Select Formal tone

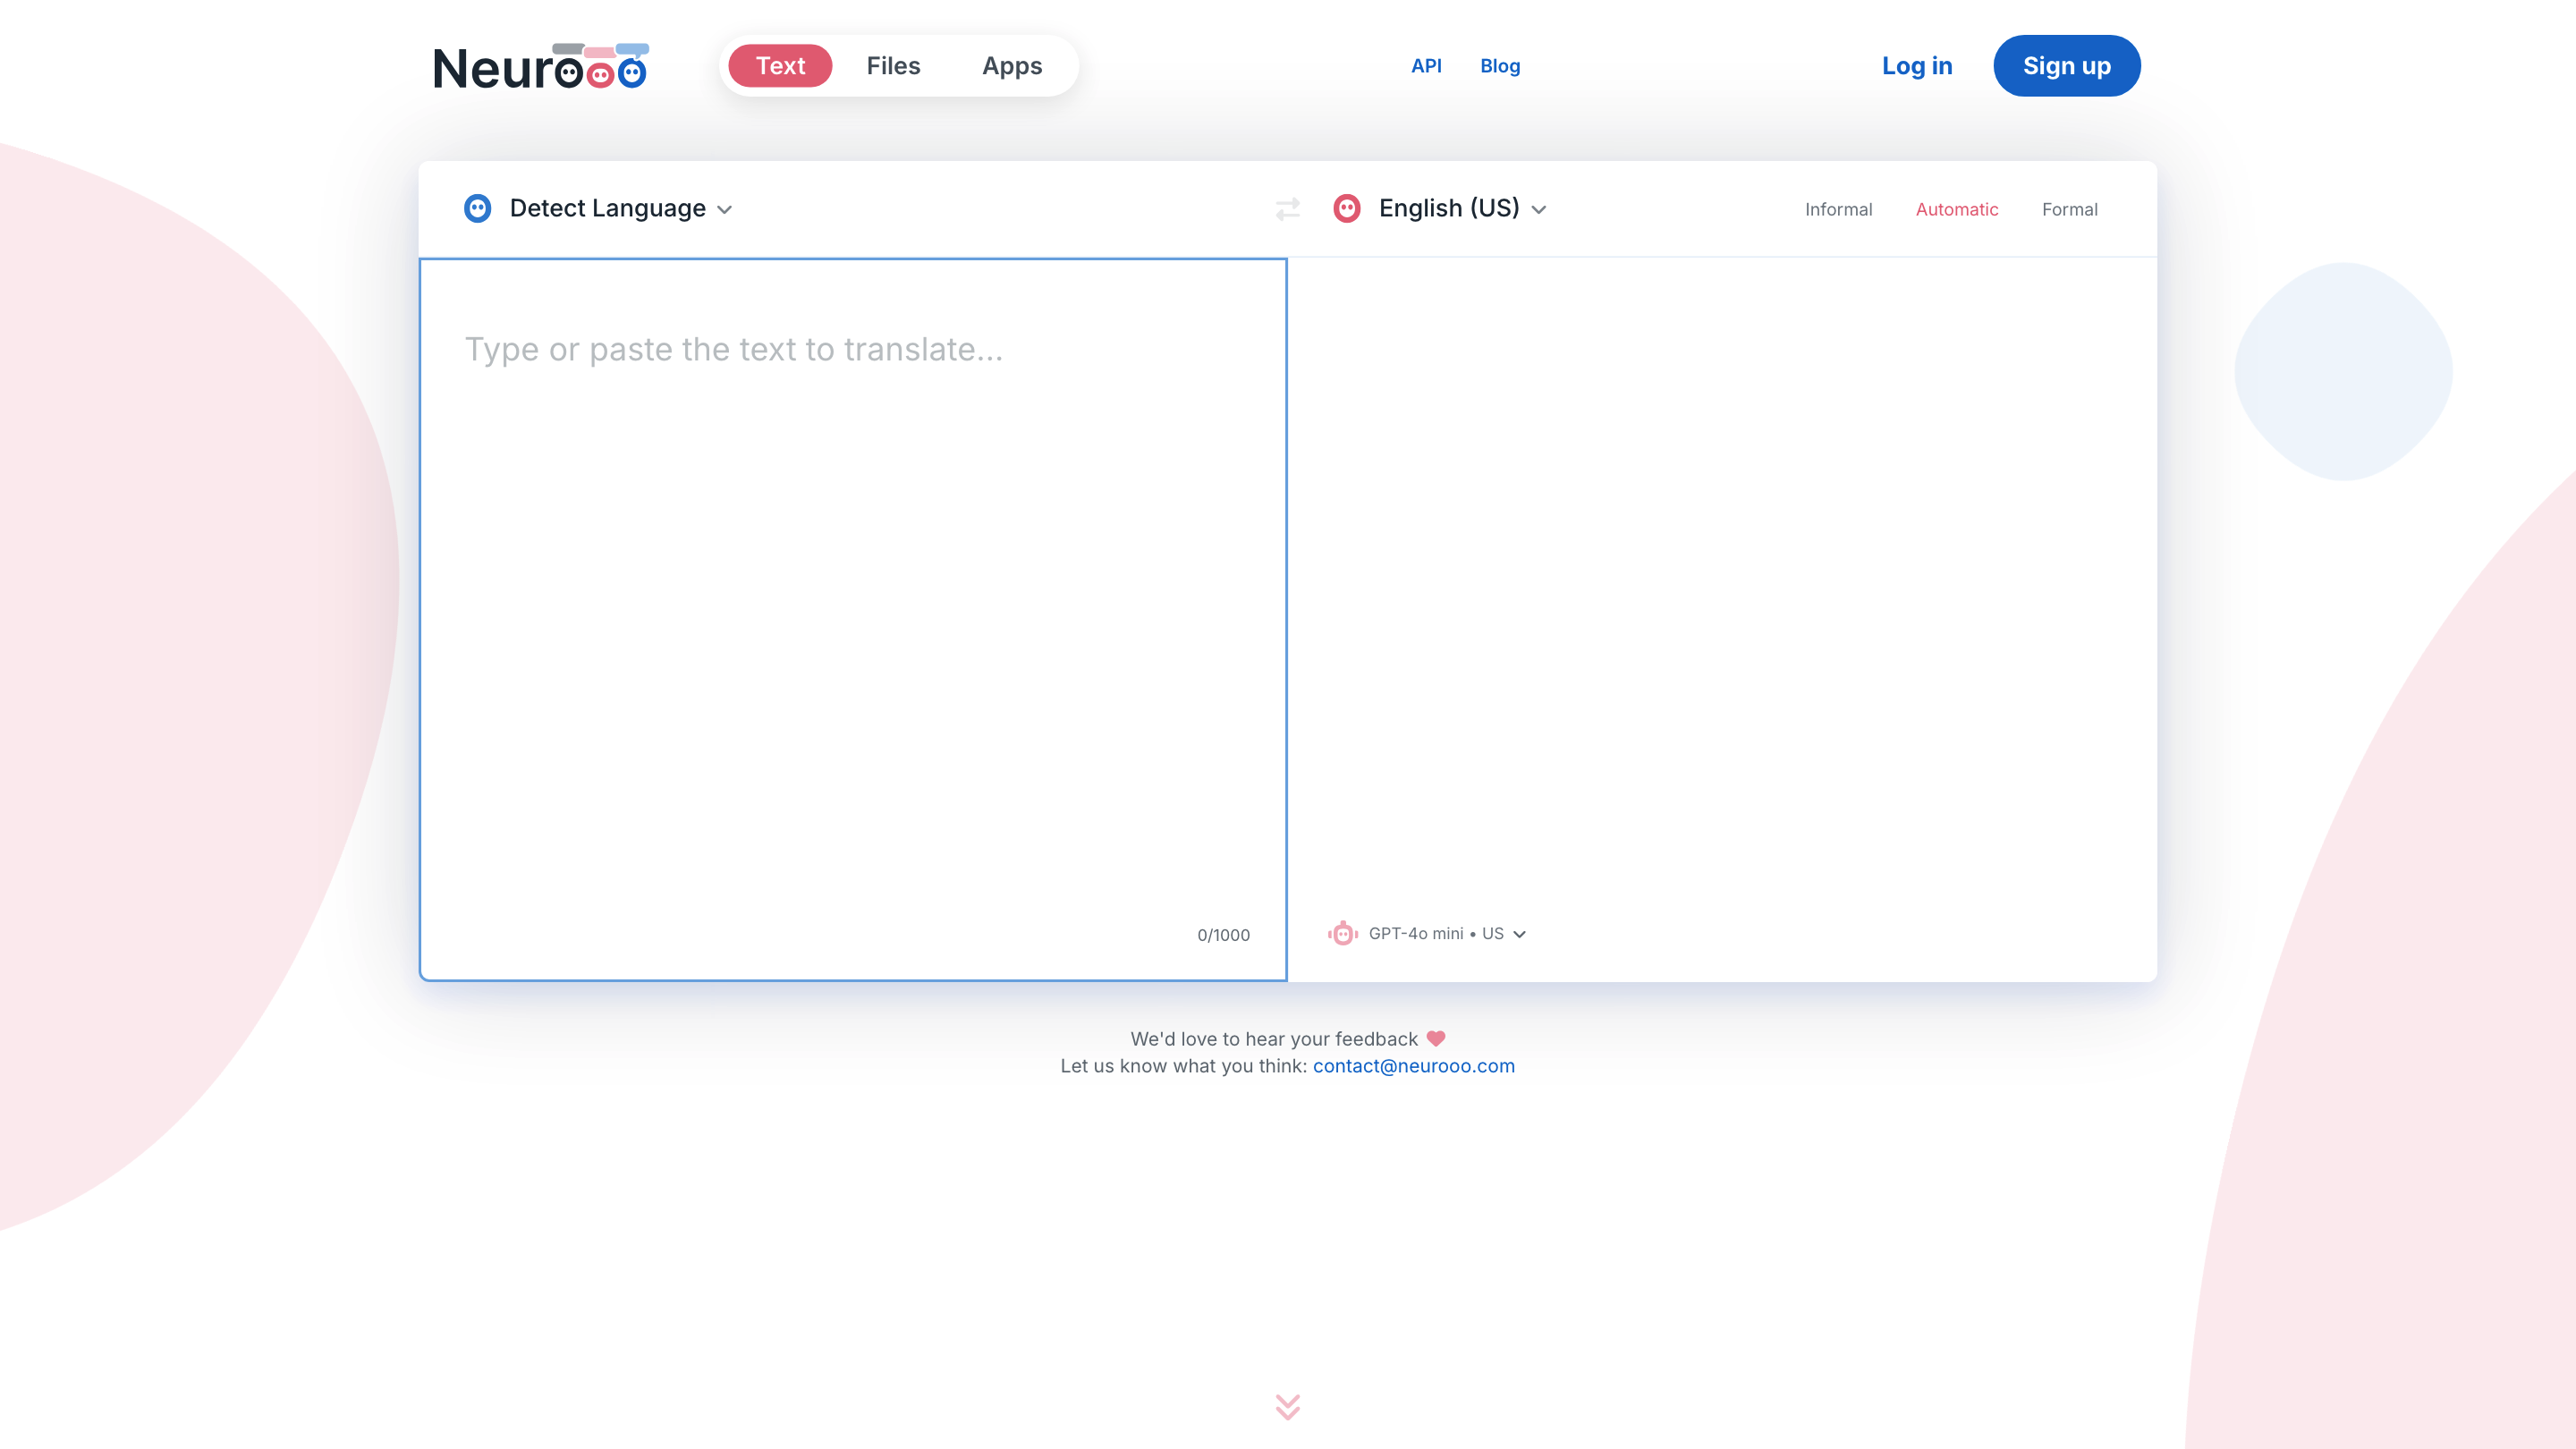2069,209
